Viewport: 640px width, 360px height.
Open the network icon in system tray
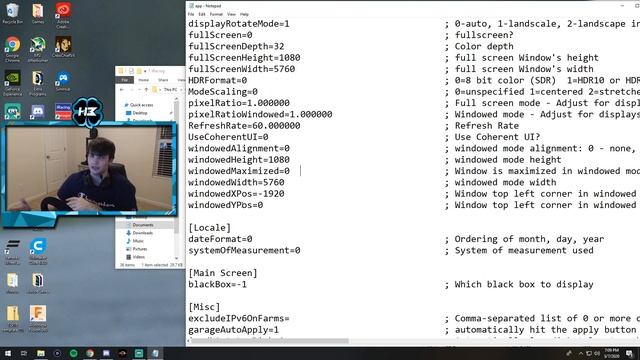click(x=589, y=353)
